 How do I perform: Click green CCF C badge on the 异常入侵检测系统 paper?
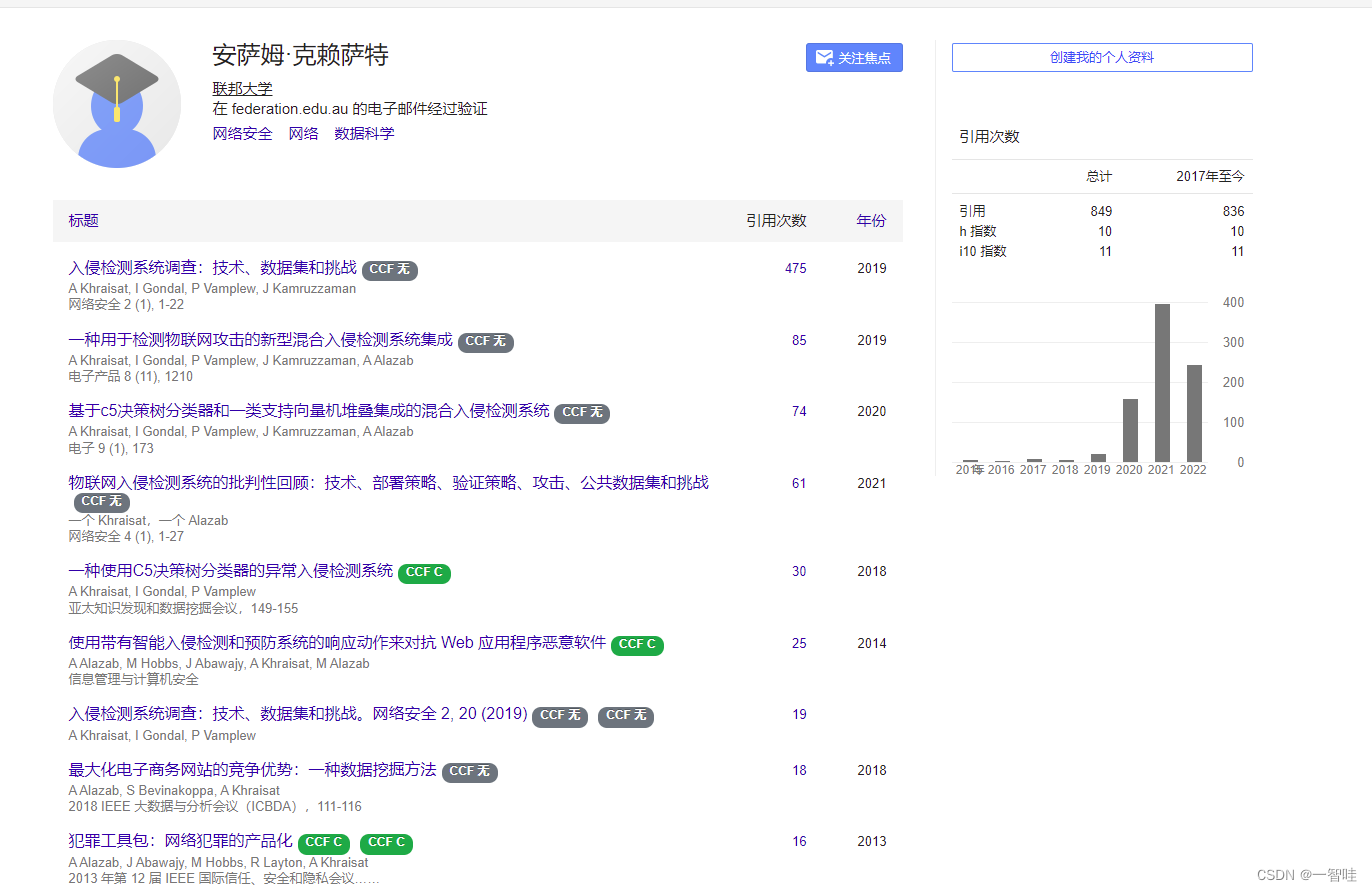[x=424, y=573]
